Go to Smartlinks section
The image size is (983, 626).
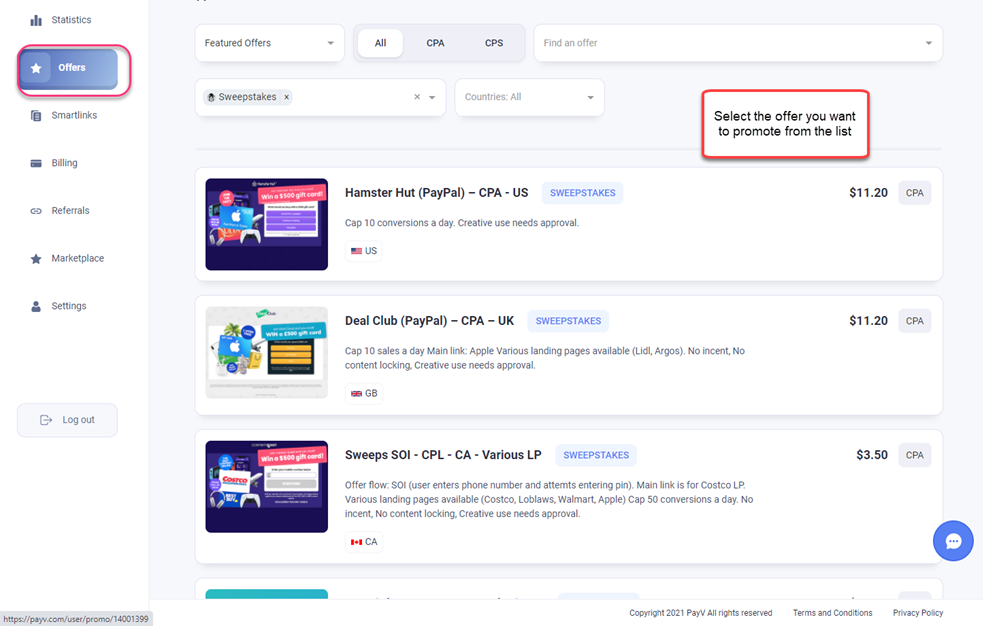coord(74,115)
